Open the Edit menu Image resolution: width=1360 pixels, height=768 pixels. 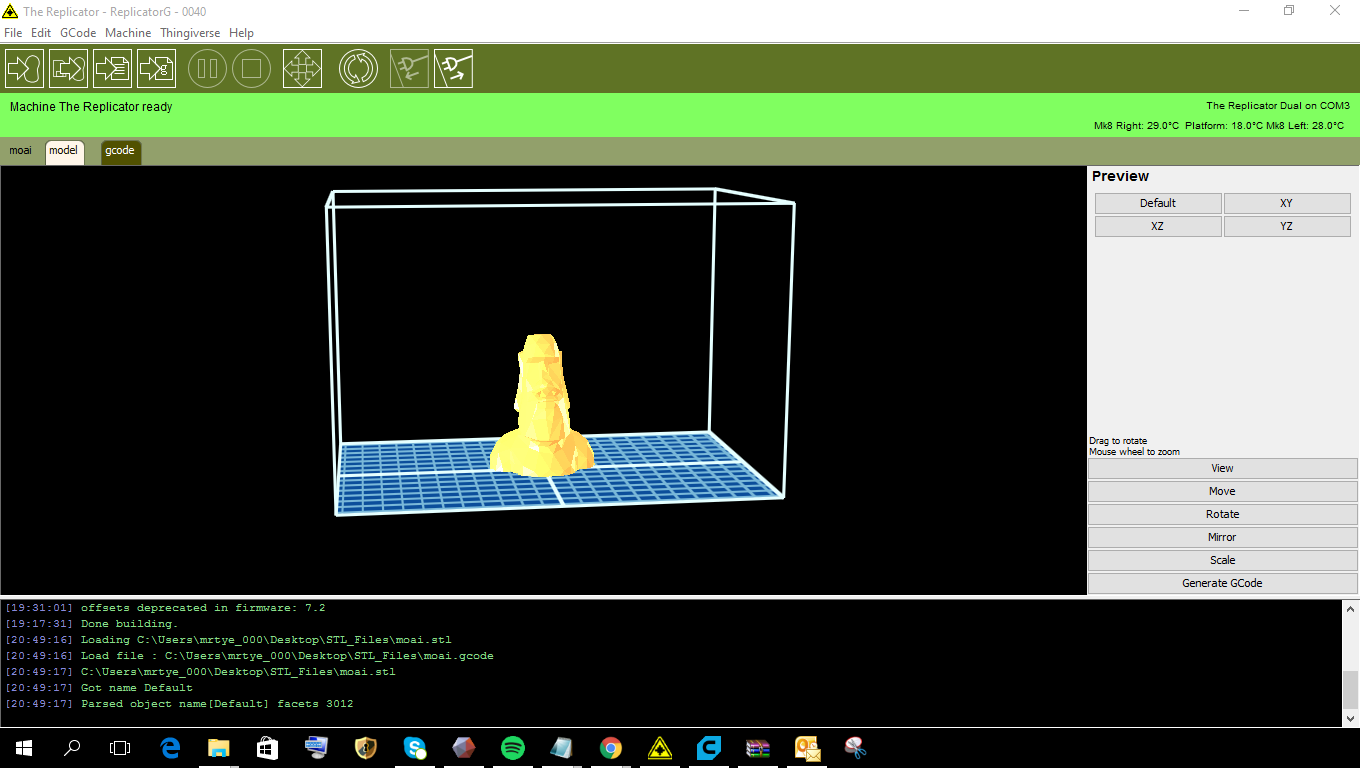[41, 33]
